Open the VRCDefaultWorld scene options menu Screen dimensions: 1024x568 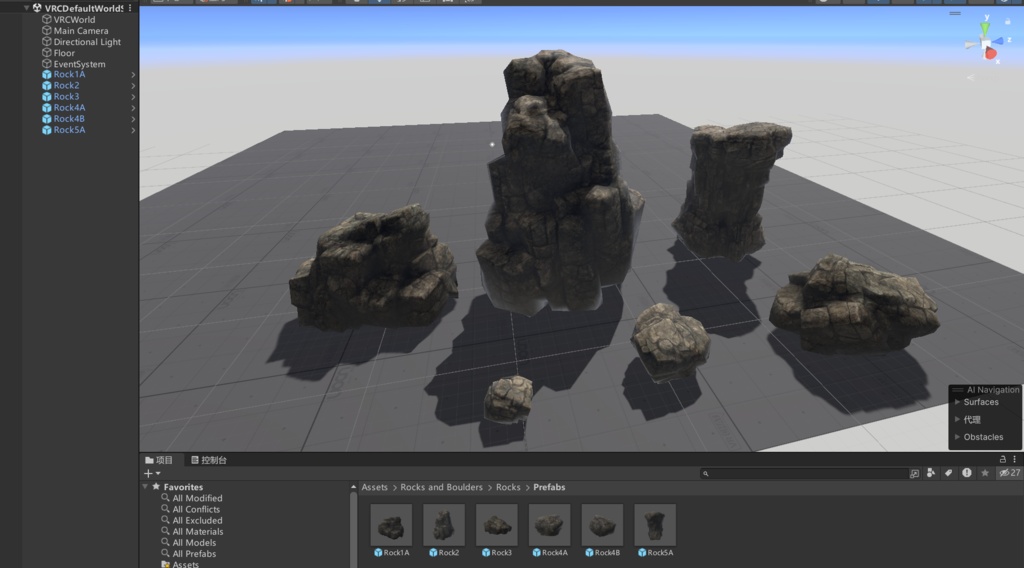(x=130, y=8)
